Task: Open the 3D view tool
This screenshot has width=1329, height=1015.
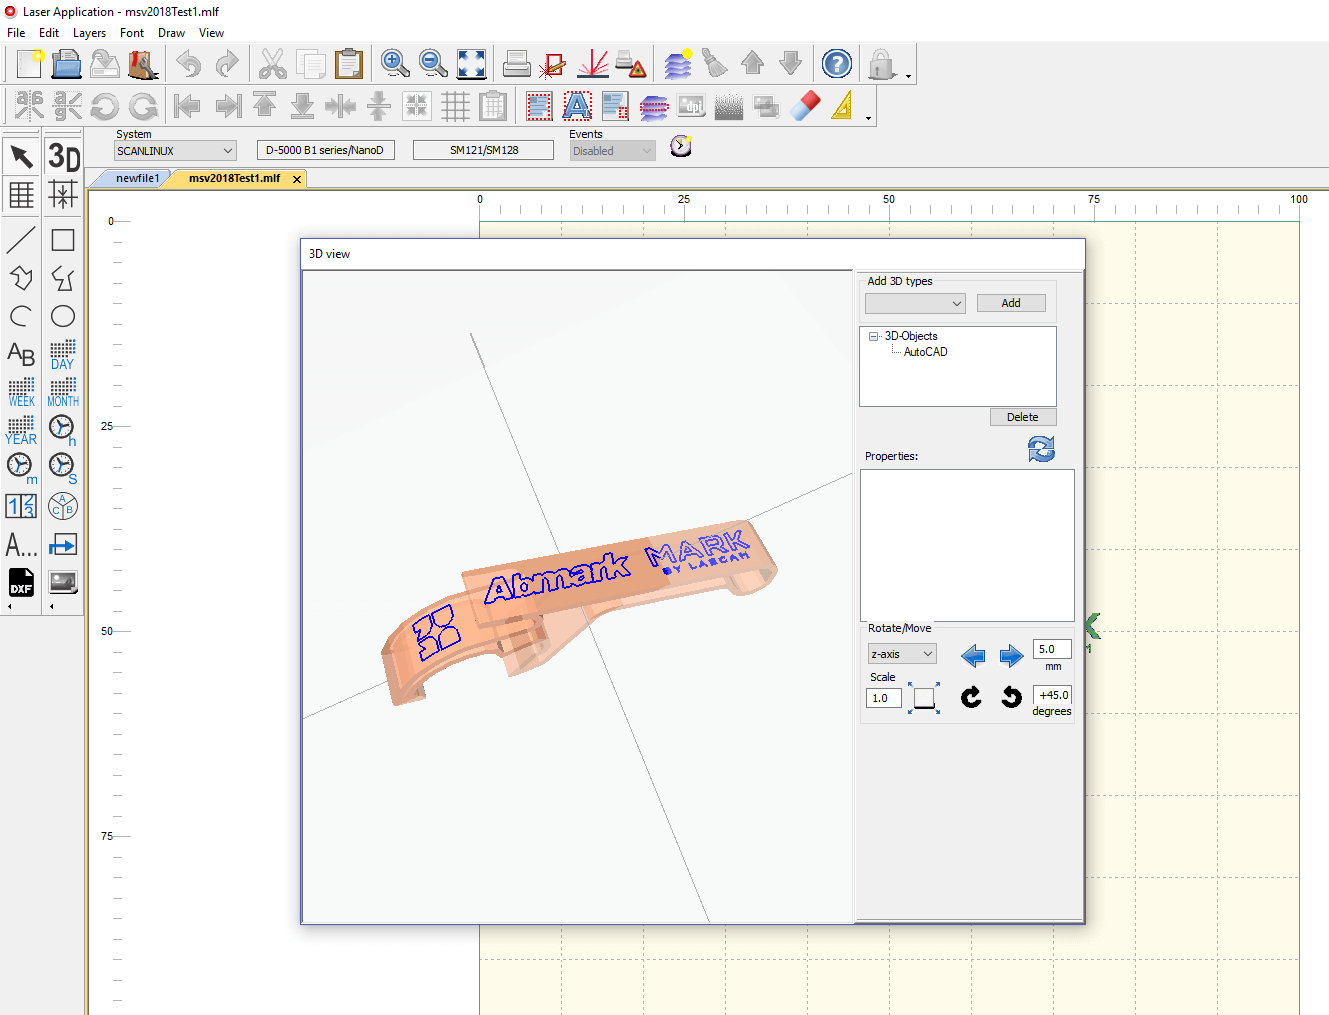Action: [63, 157]
